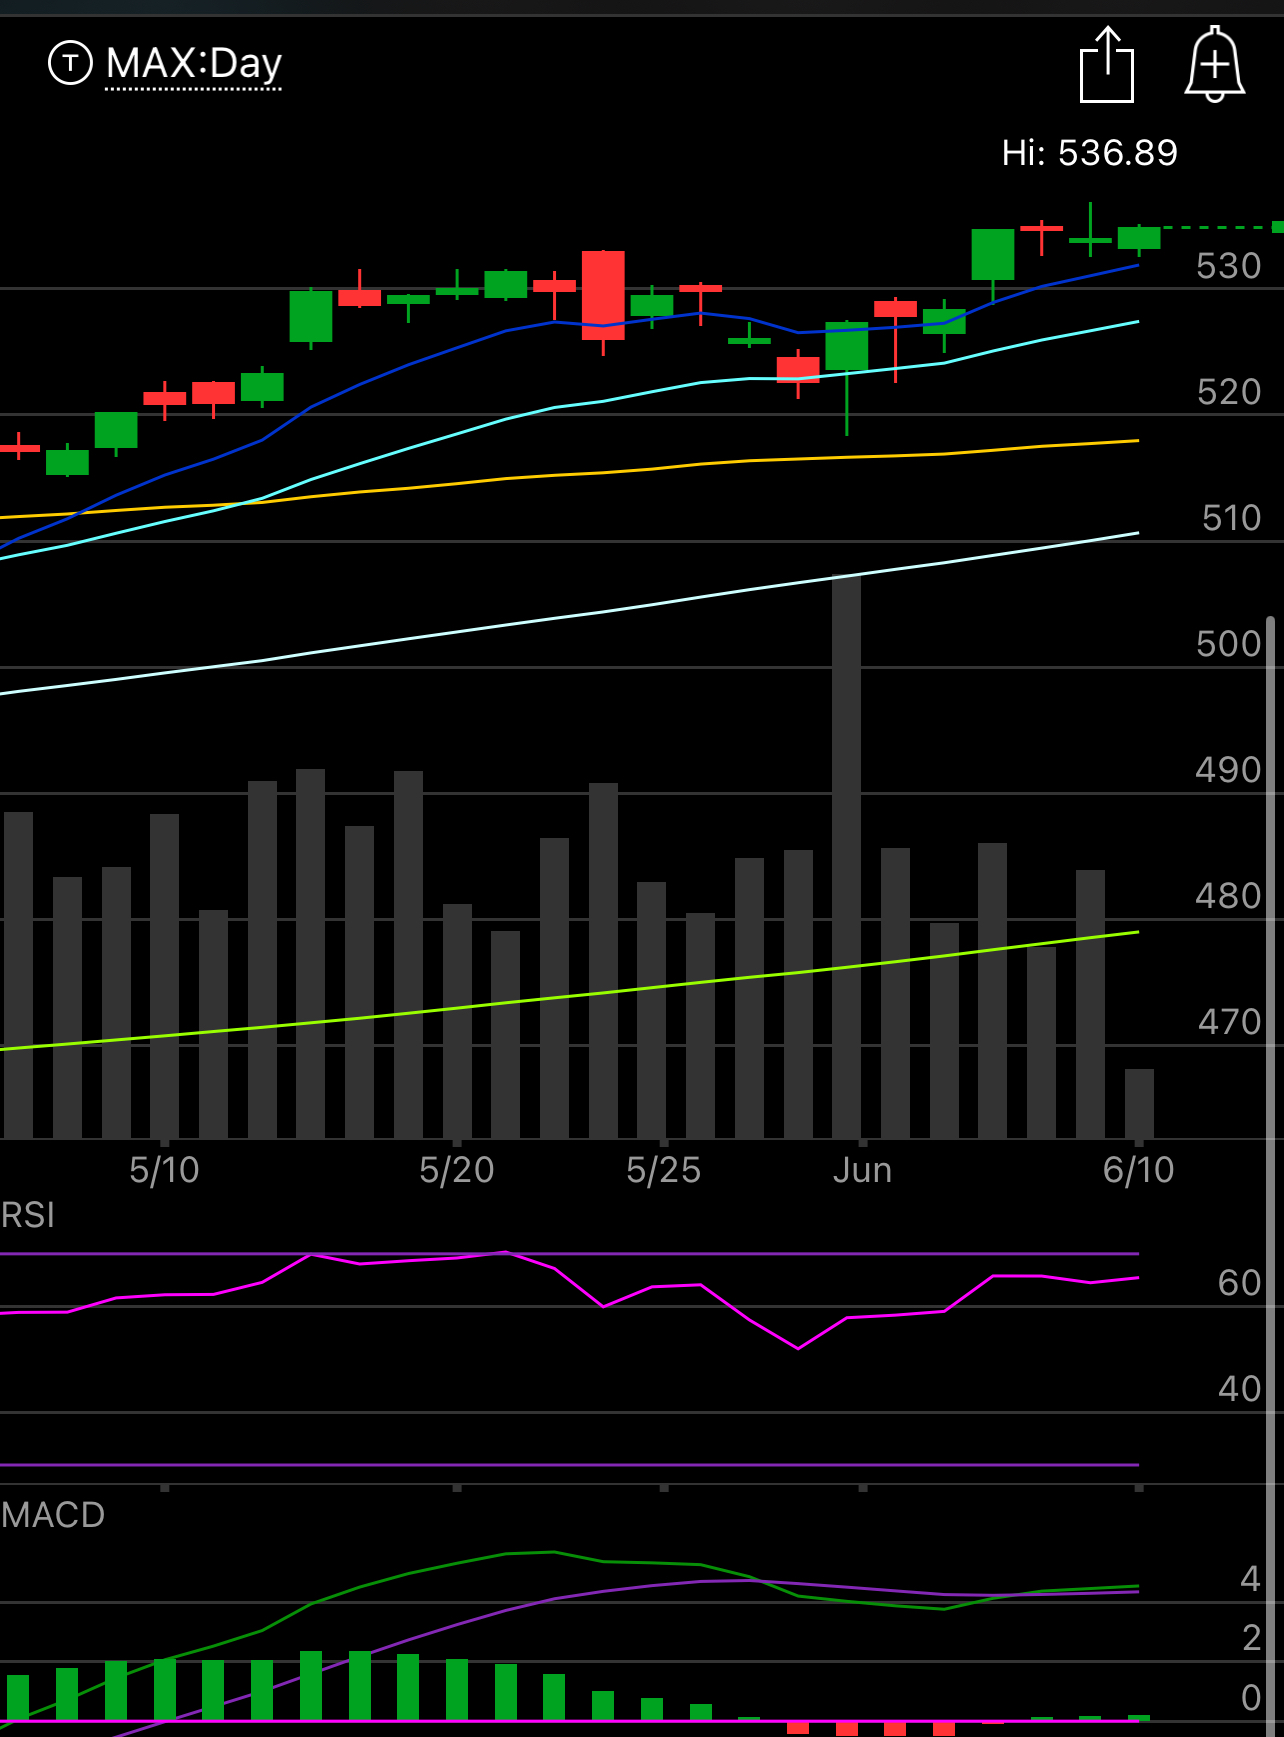Tap the share/export icon
This screenshot has width=1284, height=1737.
click(x=1107, y=64)
